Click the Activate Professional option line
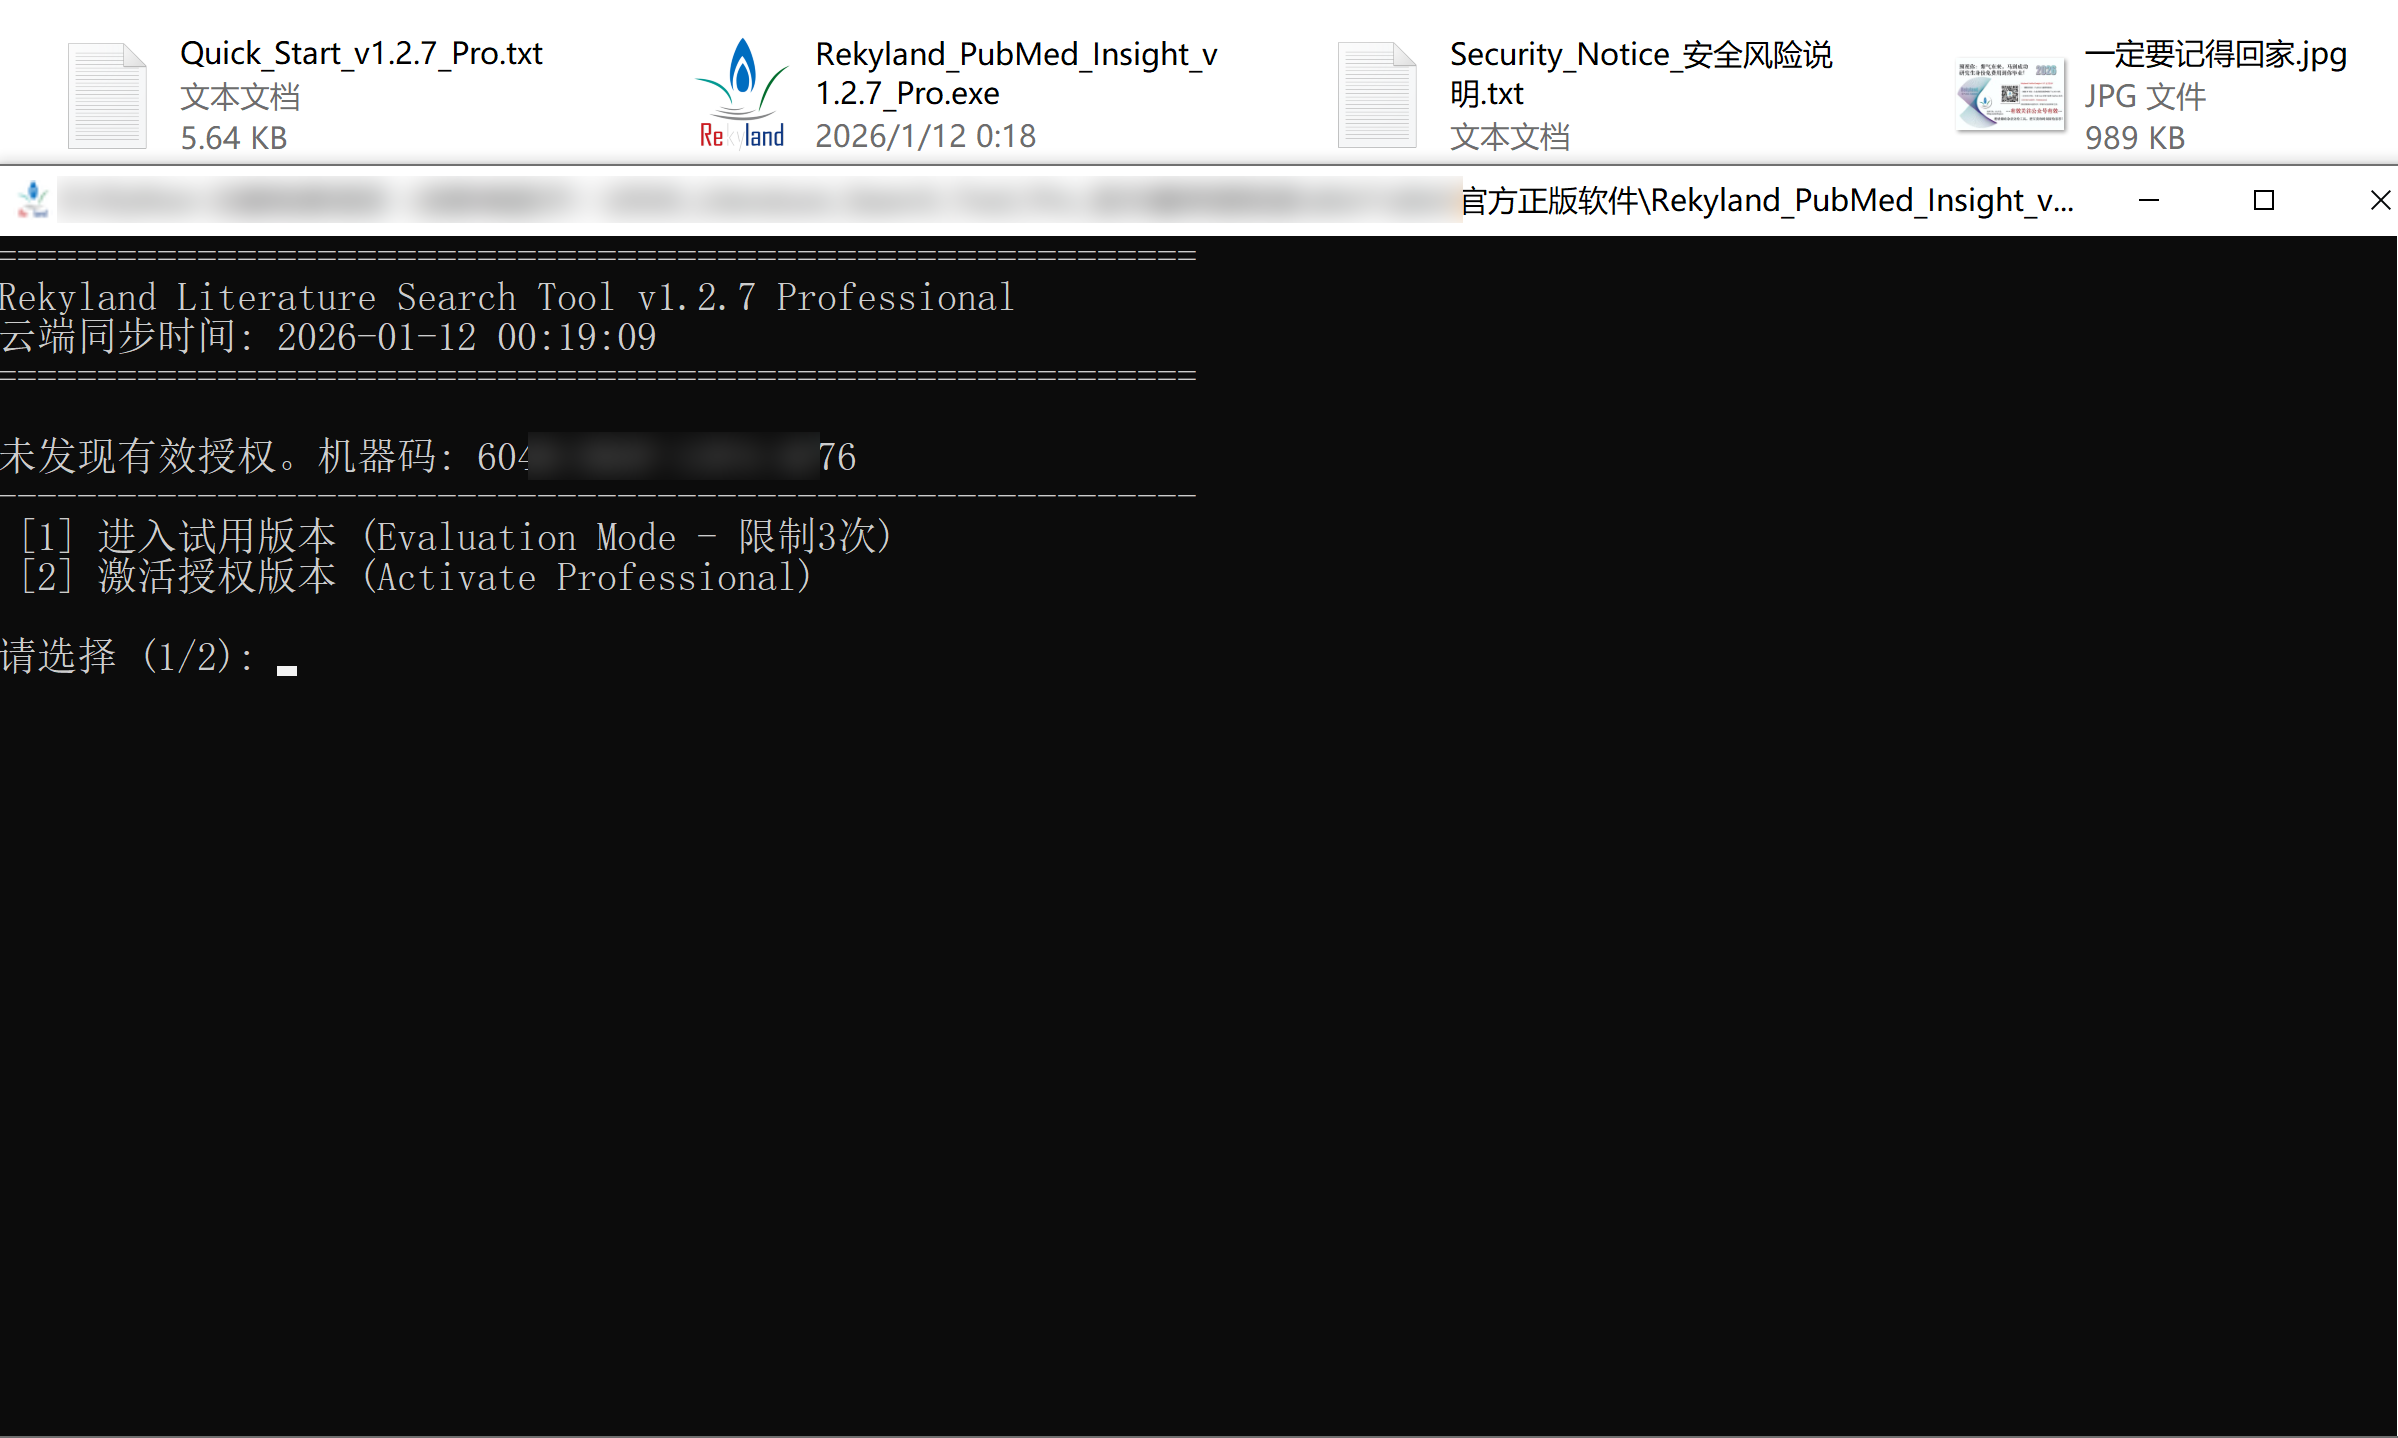This screenshot has width=2398, height=1438. coord(416,577)
